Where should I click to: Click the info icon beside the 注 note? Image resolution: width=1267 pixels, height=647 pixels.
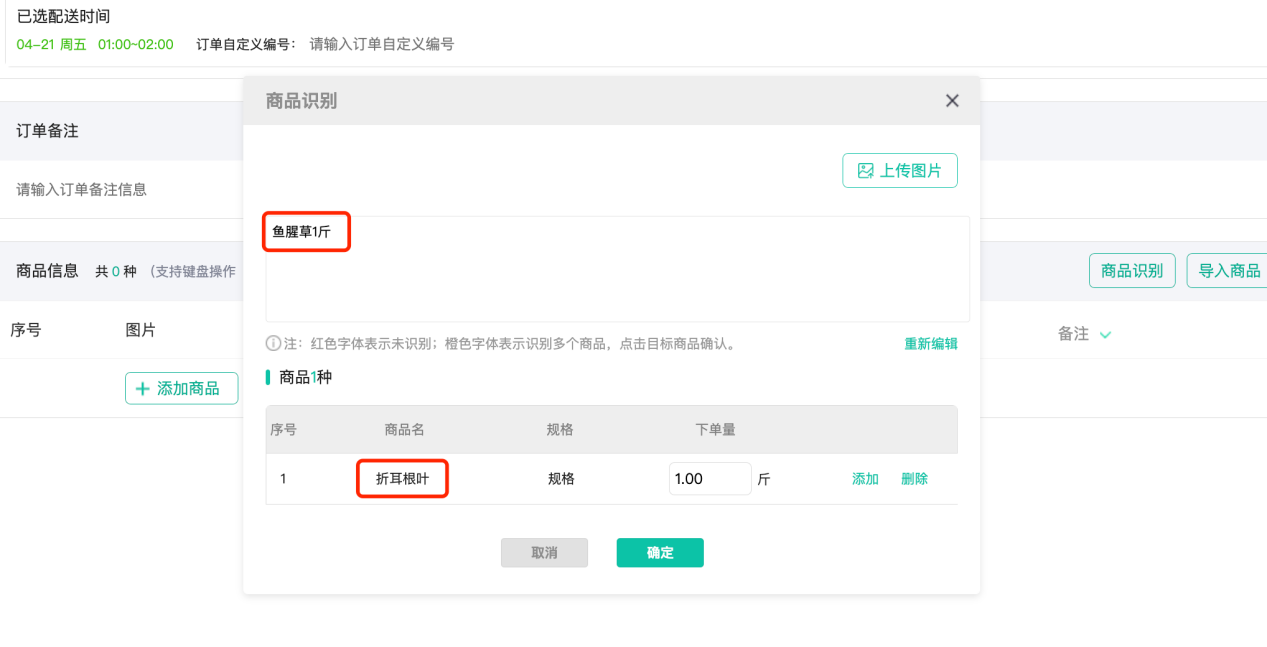(x=273, y=344)
